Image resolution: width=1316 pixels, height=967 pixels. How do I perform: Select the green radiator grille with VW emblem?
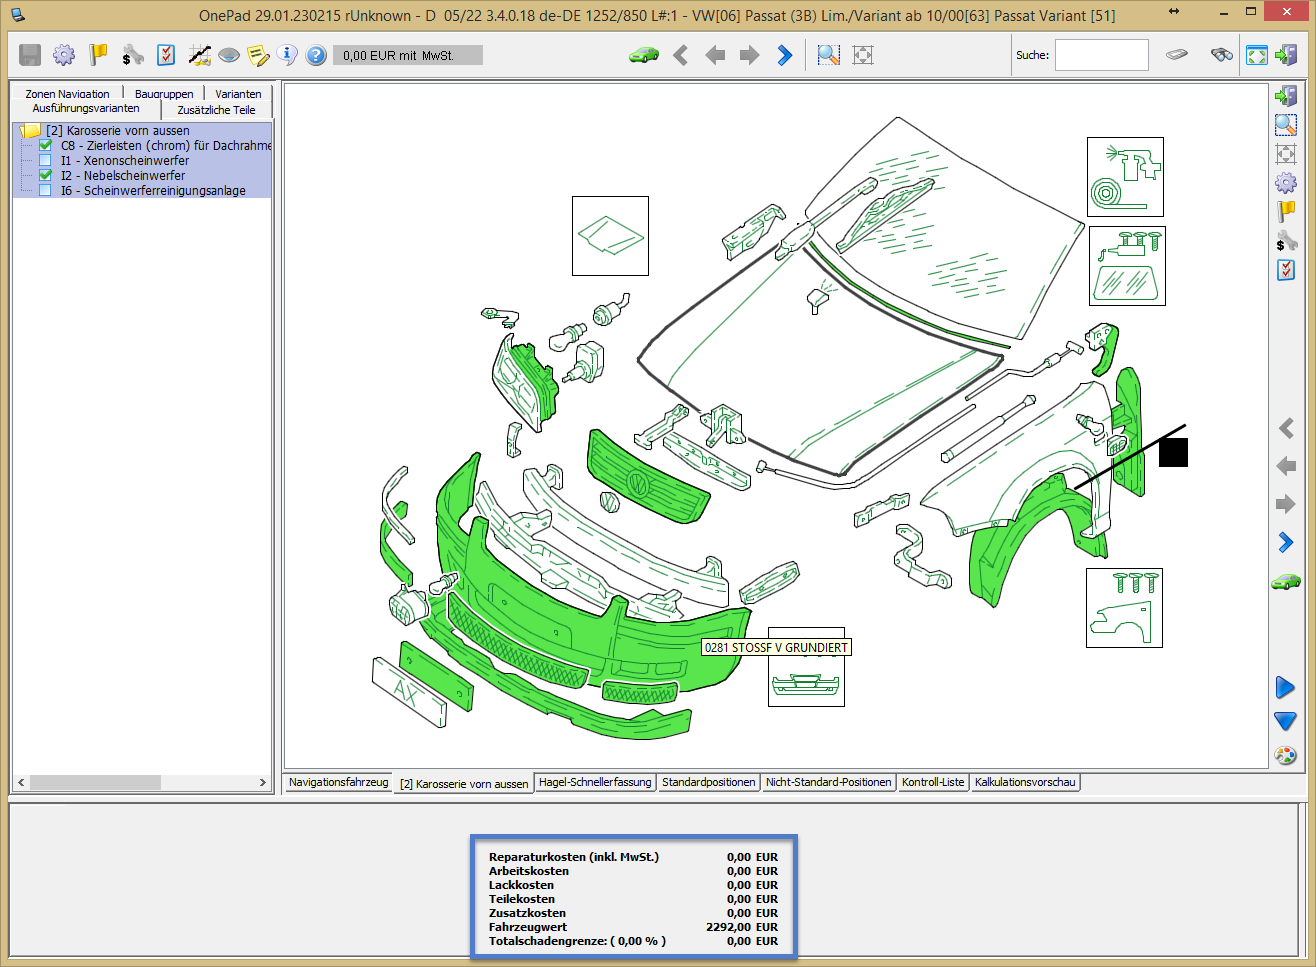point(649,478)
